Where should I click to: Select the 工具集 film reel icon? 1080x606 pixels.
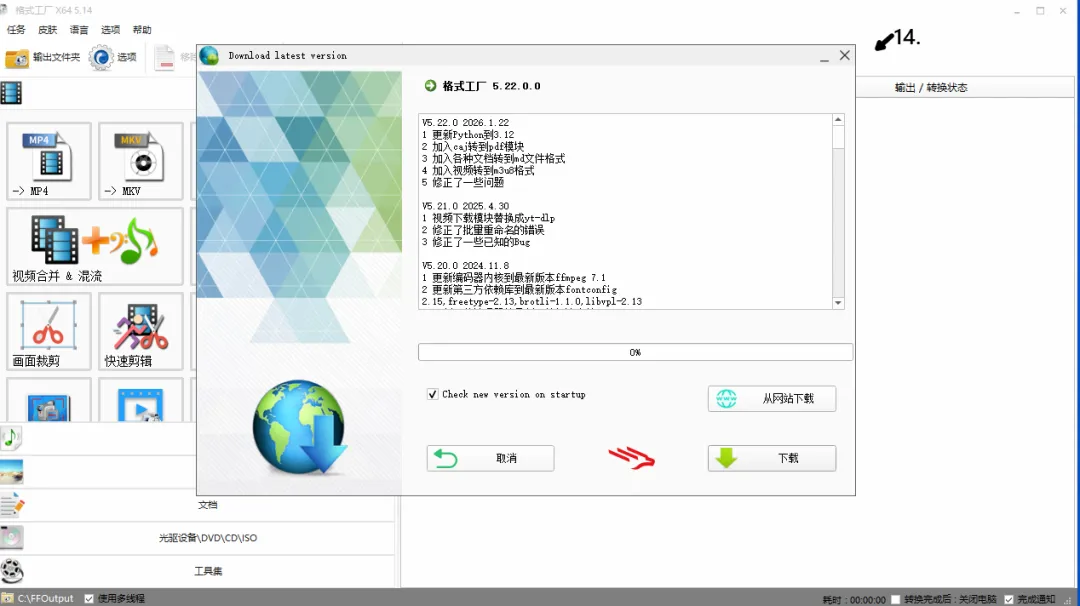point(12,570)
